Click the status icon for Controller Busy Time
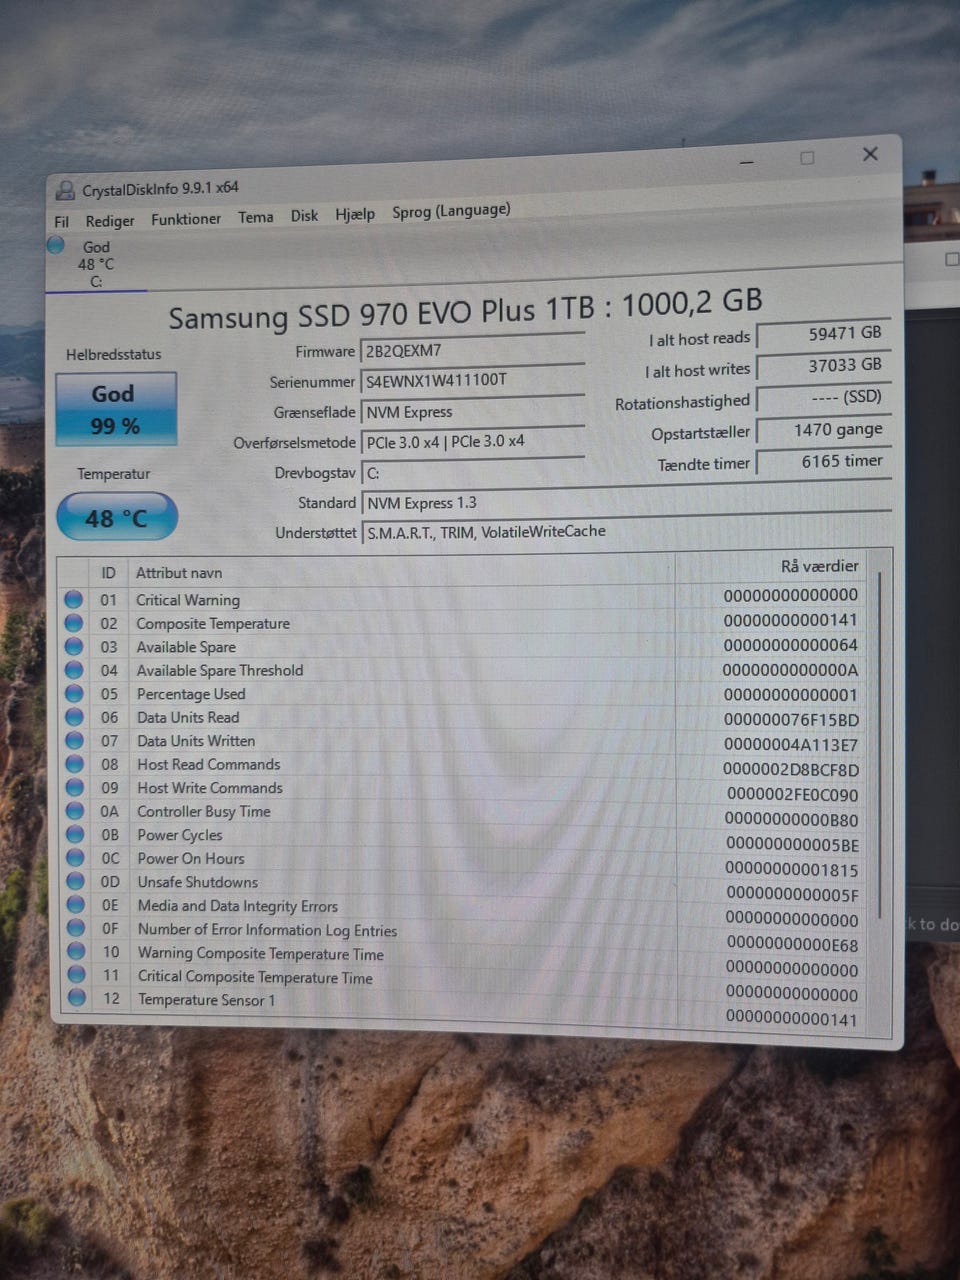The image size is (960, 1280). [74, 811]
